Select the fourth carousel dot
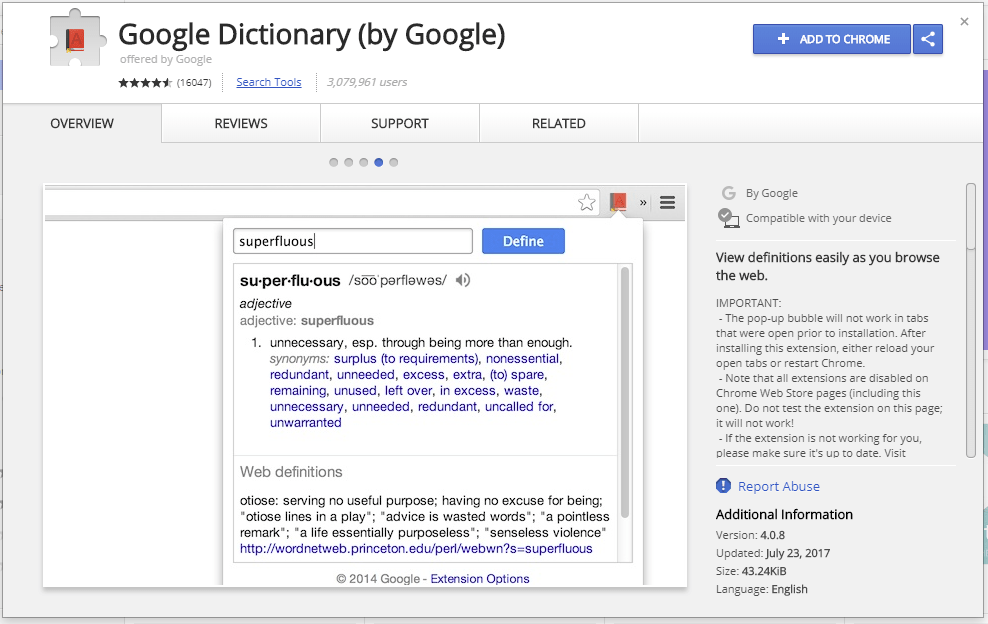The width and height of the screenshot is (988, 624). (378, 161)
